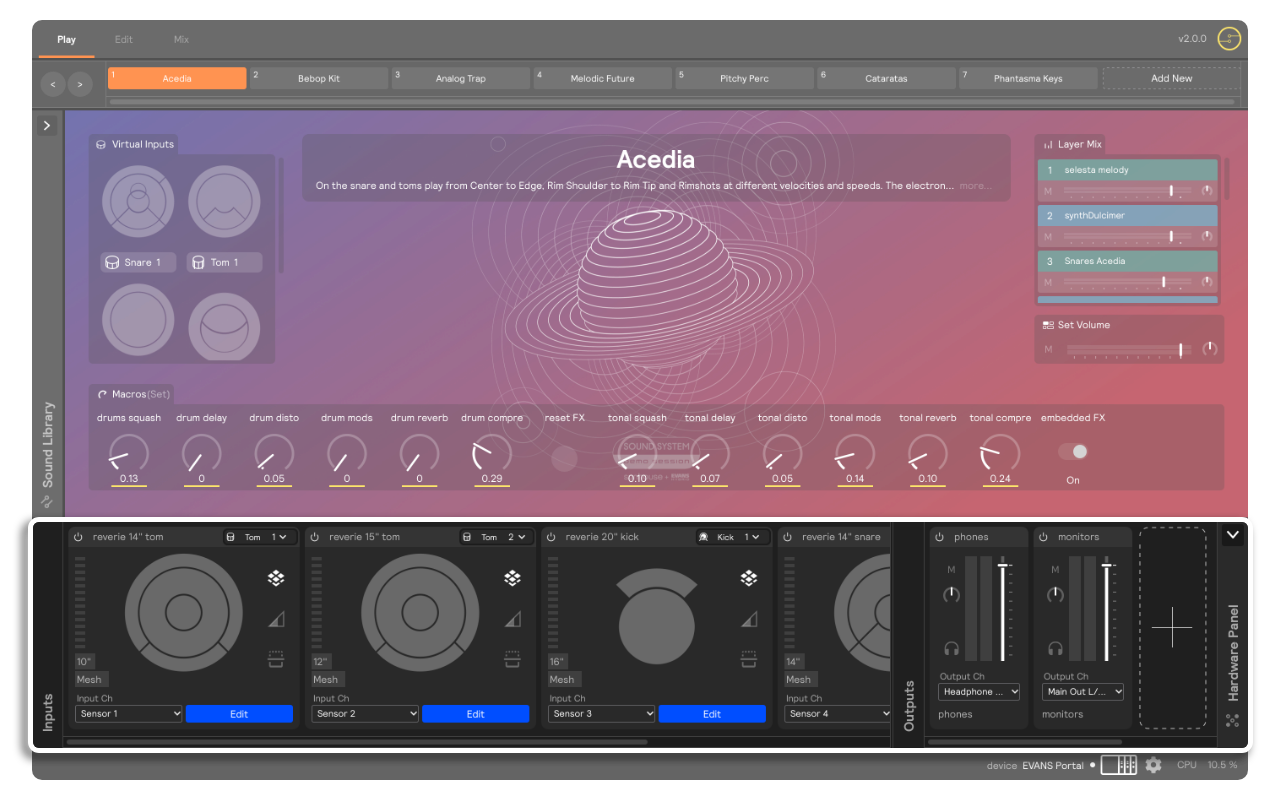Click the headphone icon on monitors output
Screen dimensions: 1280x800
[1055, 648]
